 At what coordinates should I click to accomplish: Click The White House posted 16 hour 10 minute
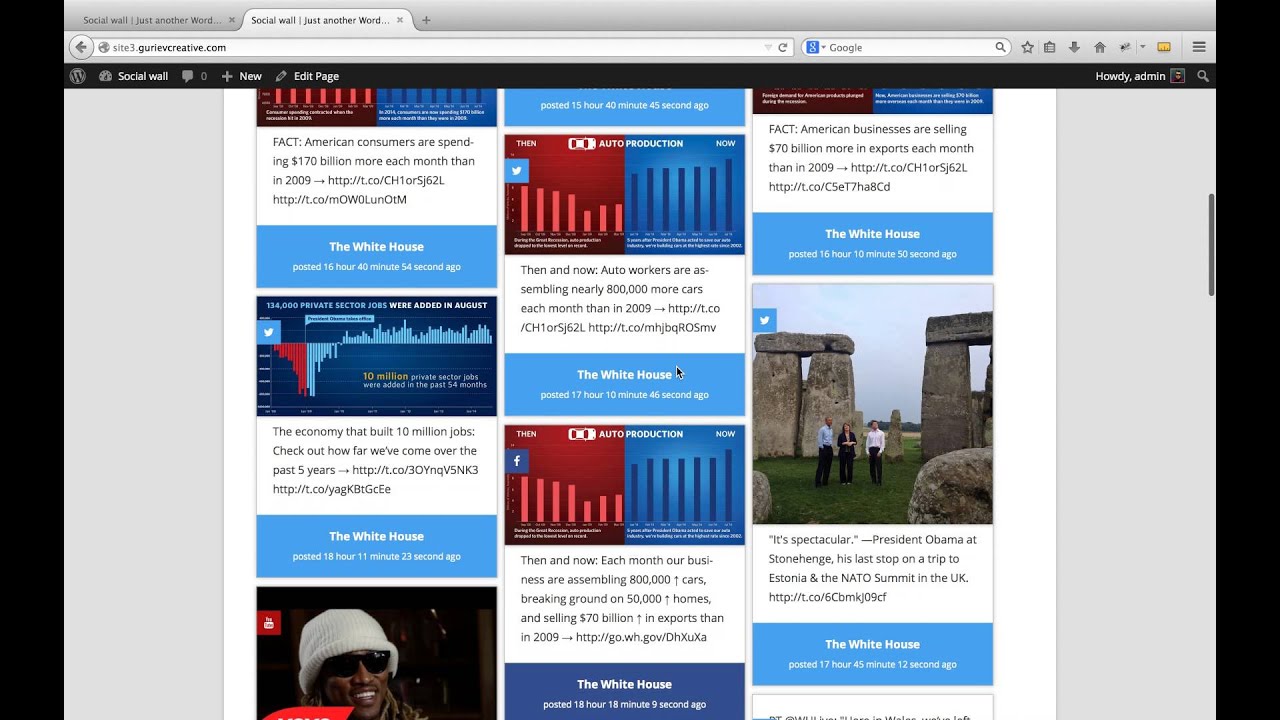pyautogui.click(x=872, y=243)
